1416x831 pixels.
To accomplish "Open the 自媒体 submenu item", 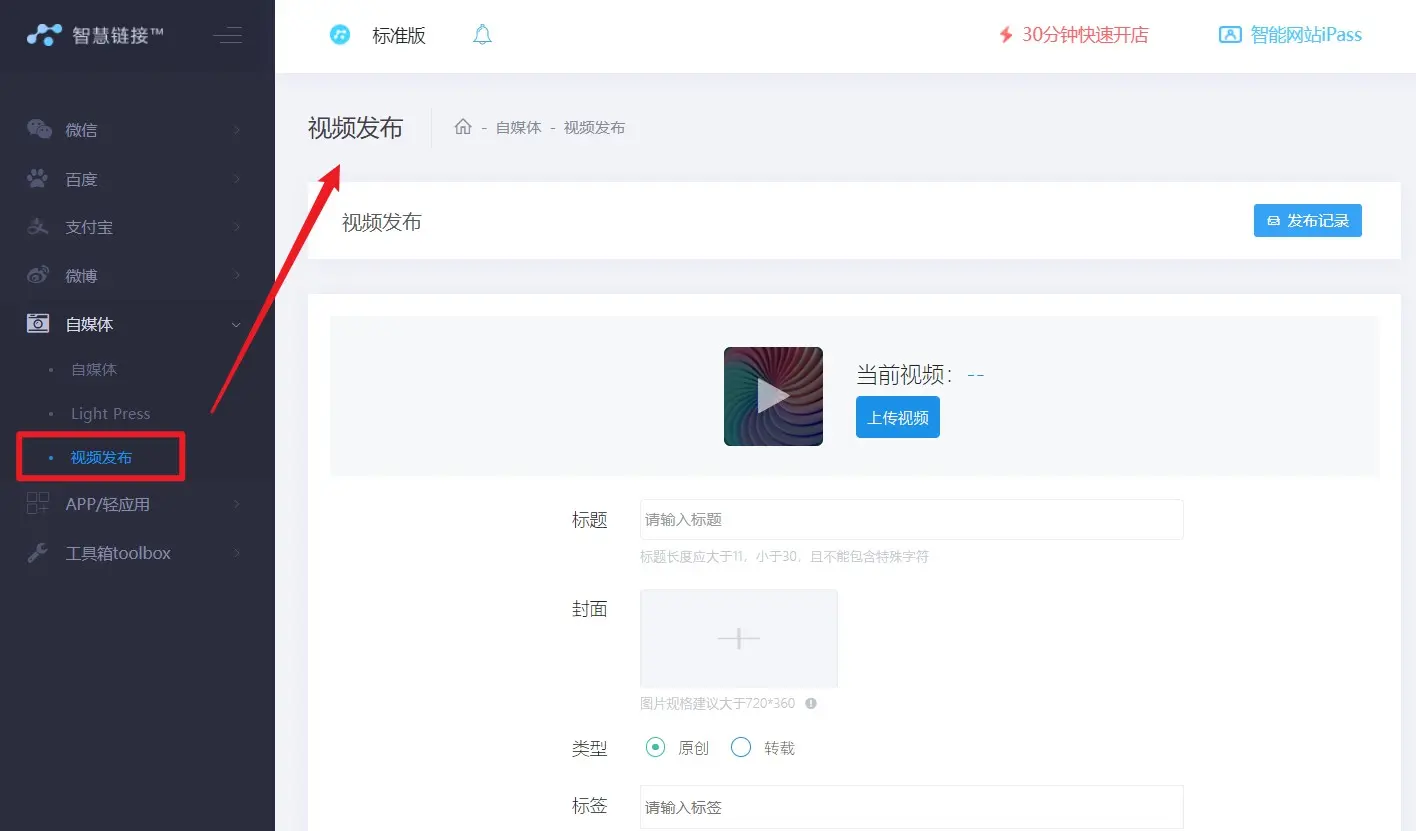I will (x=94, y=369).
